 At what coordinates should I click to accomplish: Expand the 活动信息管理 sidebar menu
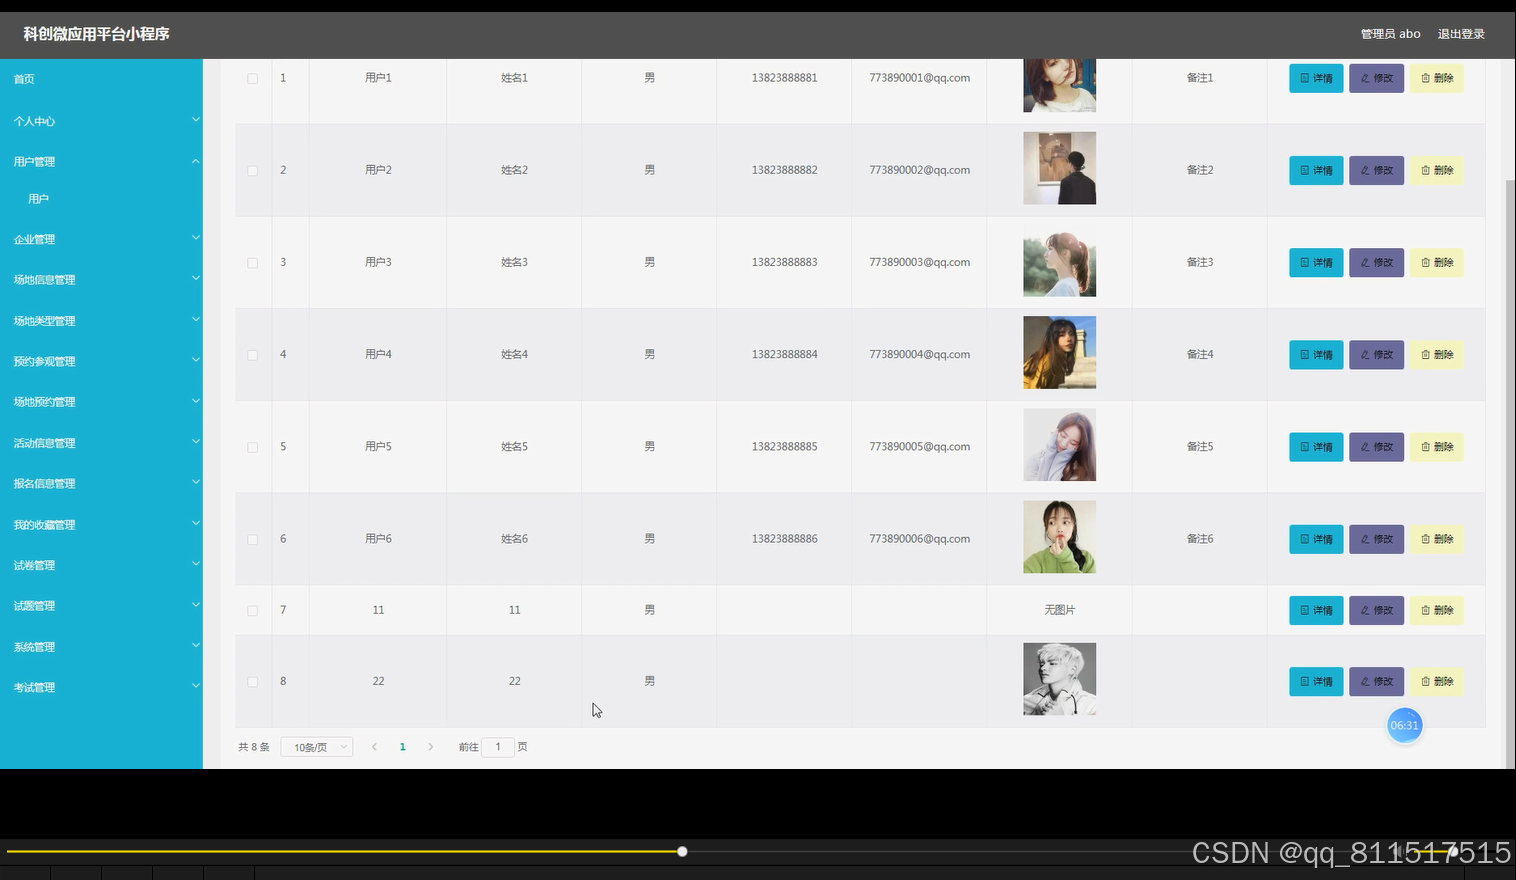pyautogui.click(x=101, y=443)
